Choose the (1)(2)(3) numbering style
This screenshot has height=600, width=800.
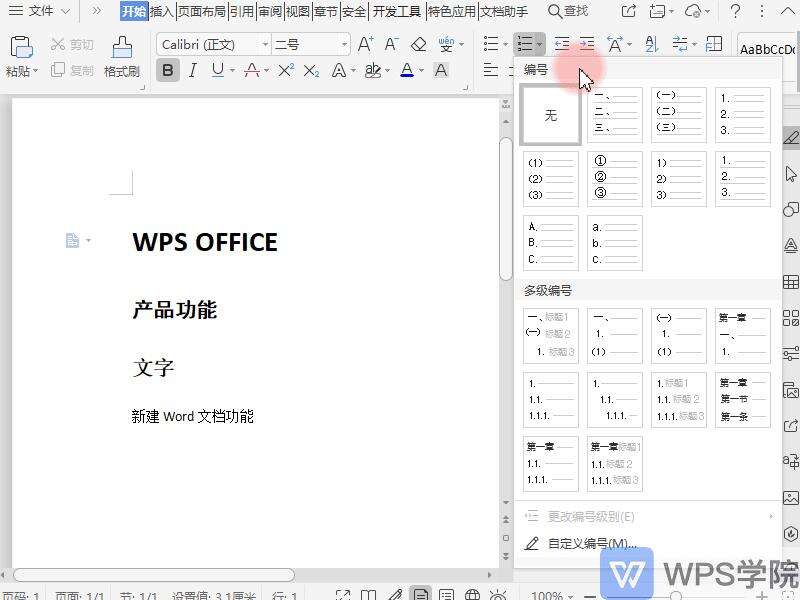coord(551,179)
